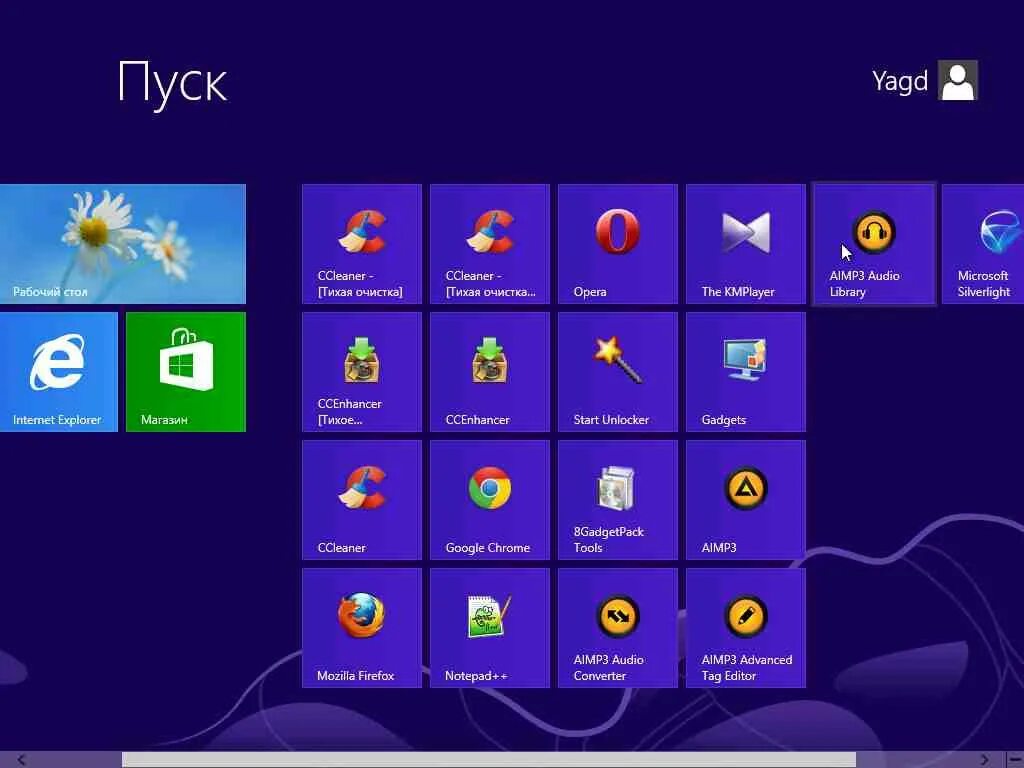Open Microsoft Silverlight tile
Screen dimensions: 1024x768
coord(983,244)
